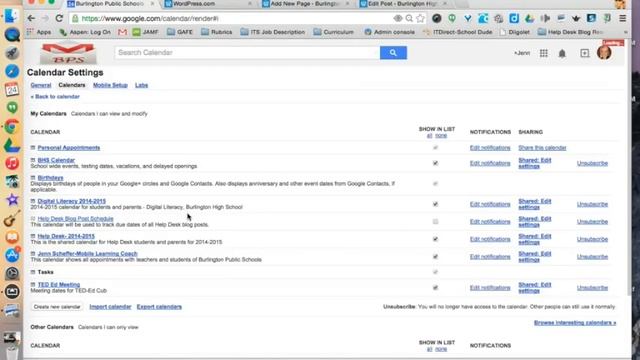Open the Rubrics bookmarks folder
This screenshot has width=640, height=360.
[x=217, y=32]
